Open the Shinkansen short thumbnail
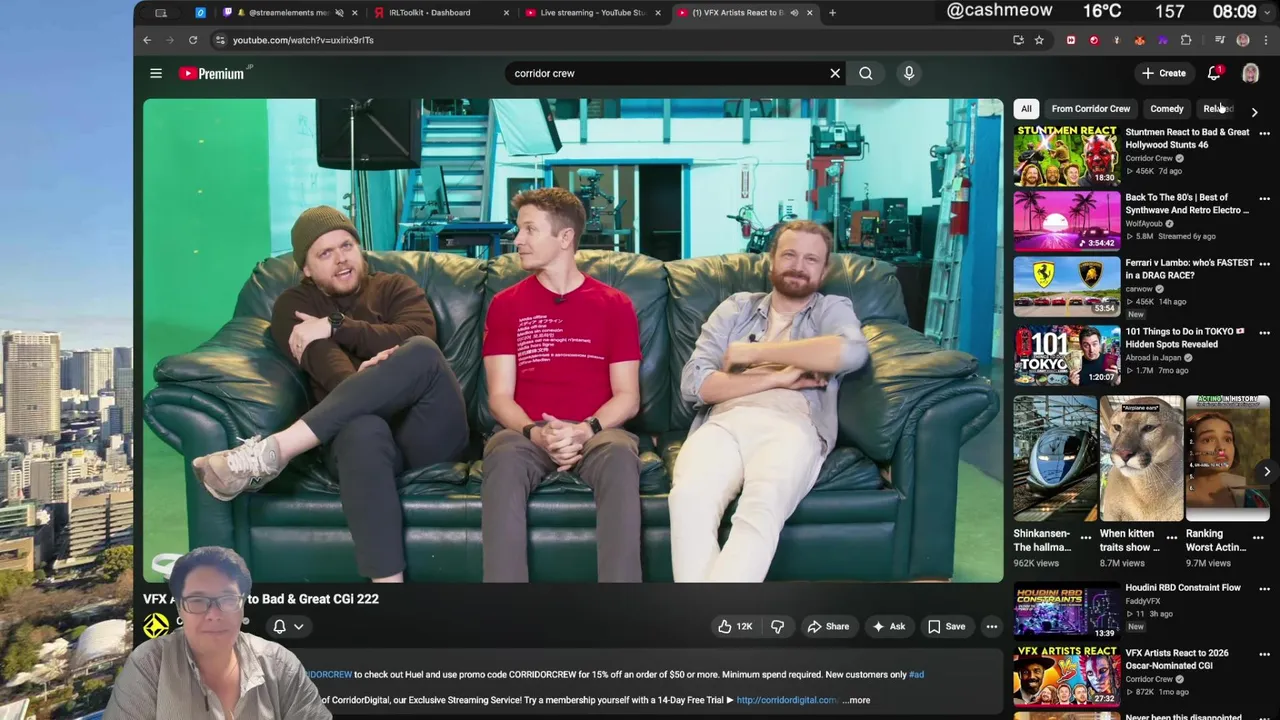The image size is (1280, 720). (x=1055, y=458)
